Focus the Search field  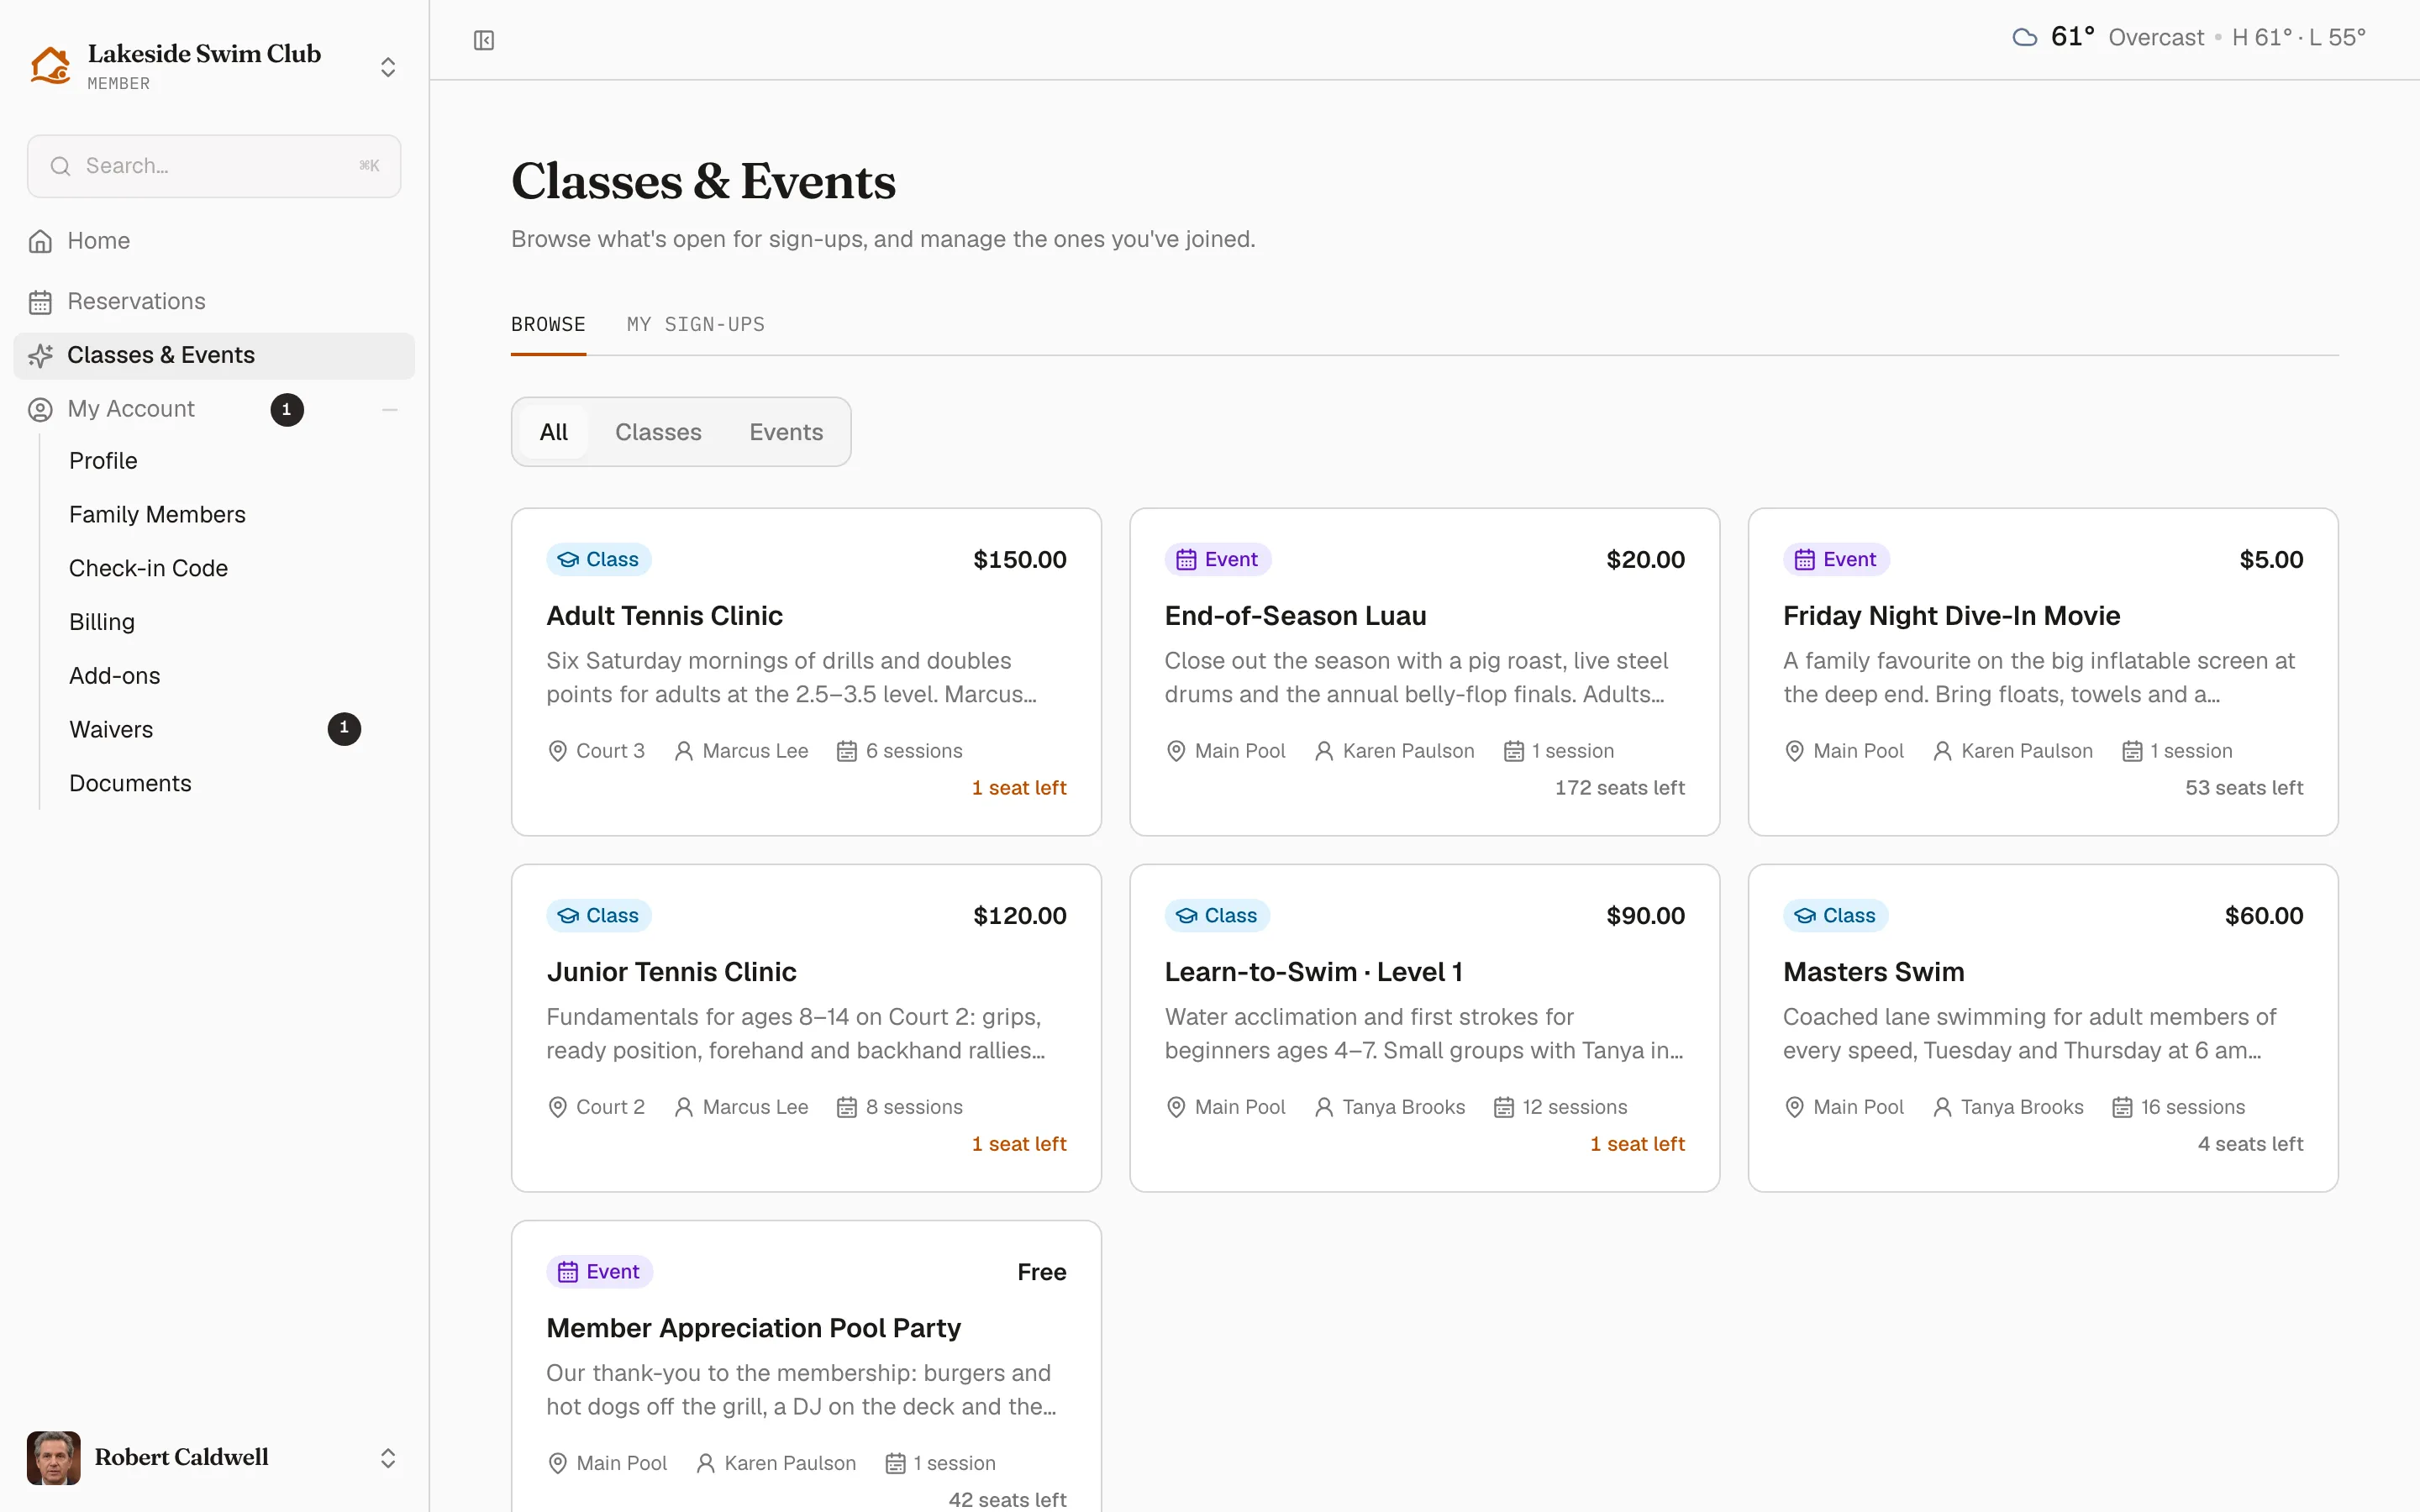(214, 166)
